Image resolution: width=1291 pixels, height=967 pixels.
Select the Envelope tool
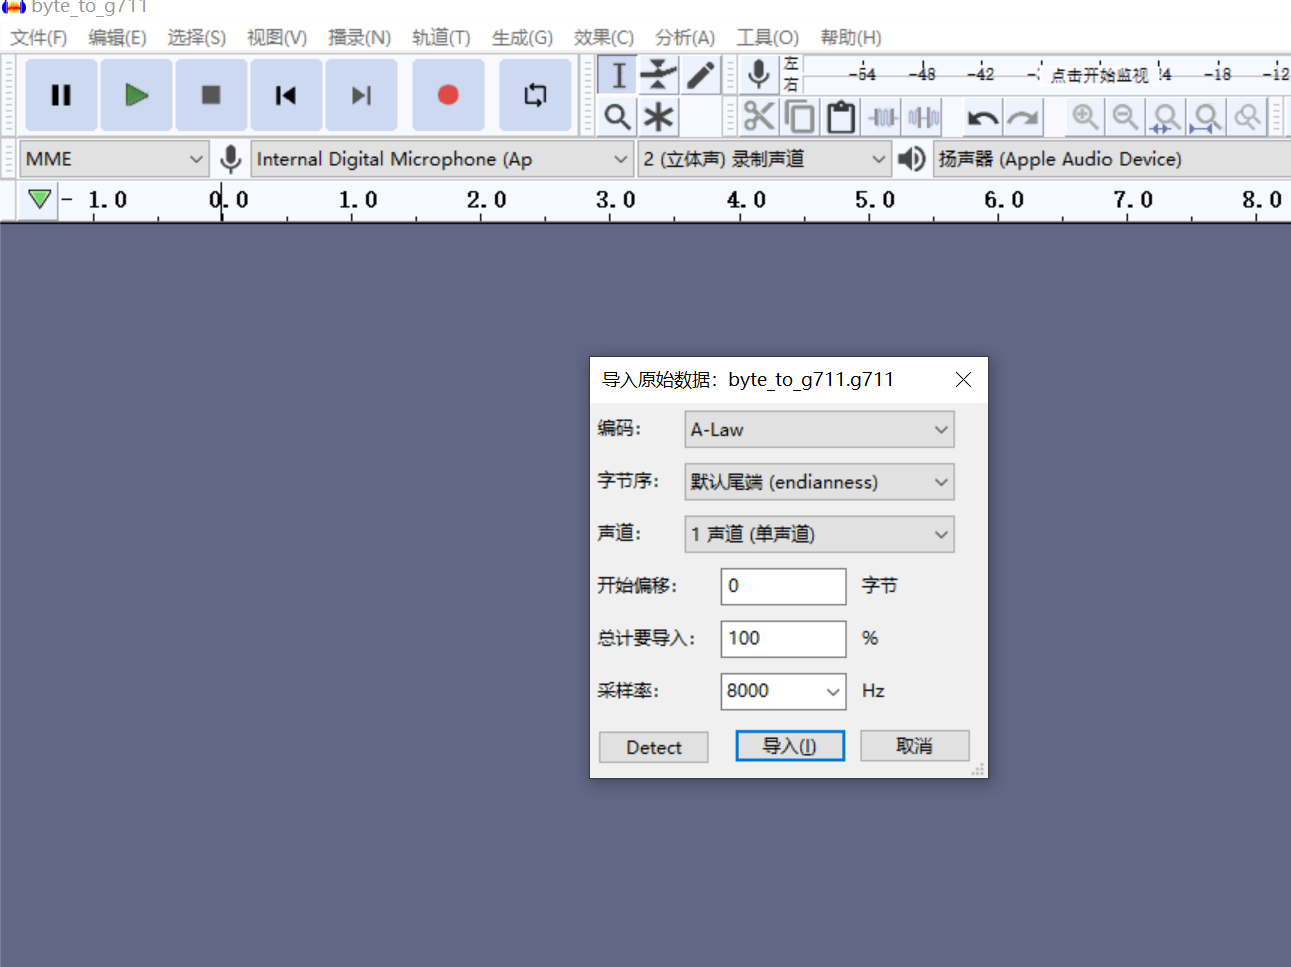point(658,75)
